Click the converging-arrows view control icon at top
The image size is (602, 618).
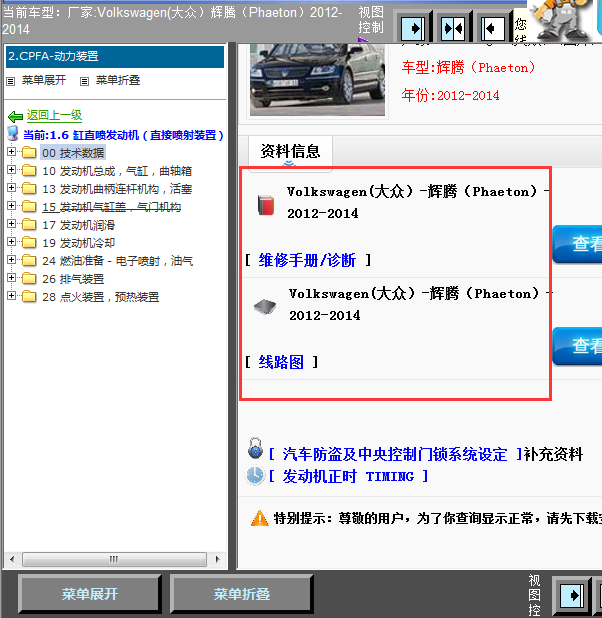click(453, 28)
